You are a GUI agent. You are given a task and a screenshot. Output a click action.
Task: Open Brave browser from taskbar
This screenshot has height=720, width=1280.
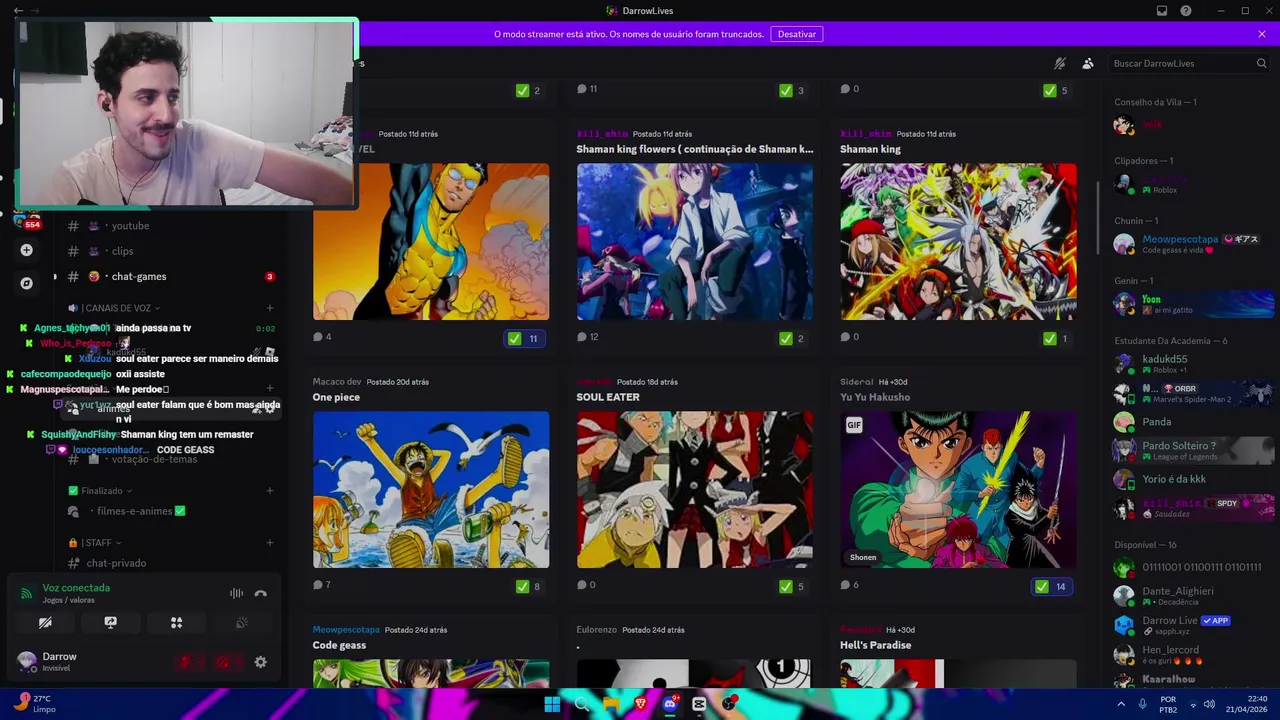(640, 704)
